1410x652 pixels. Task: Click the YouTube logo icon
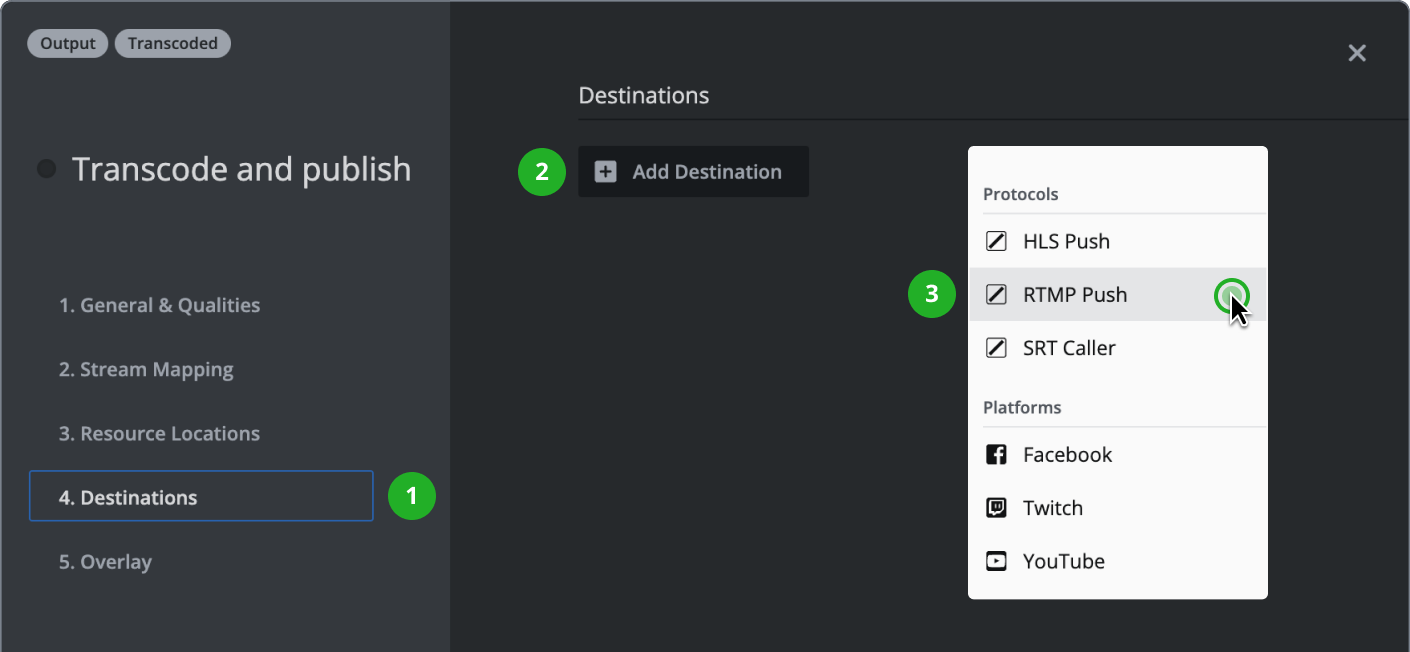coord(996,561)
